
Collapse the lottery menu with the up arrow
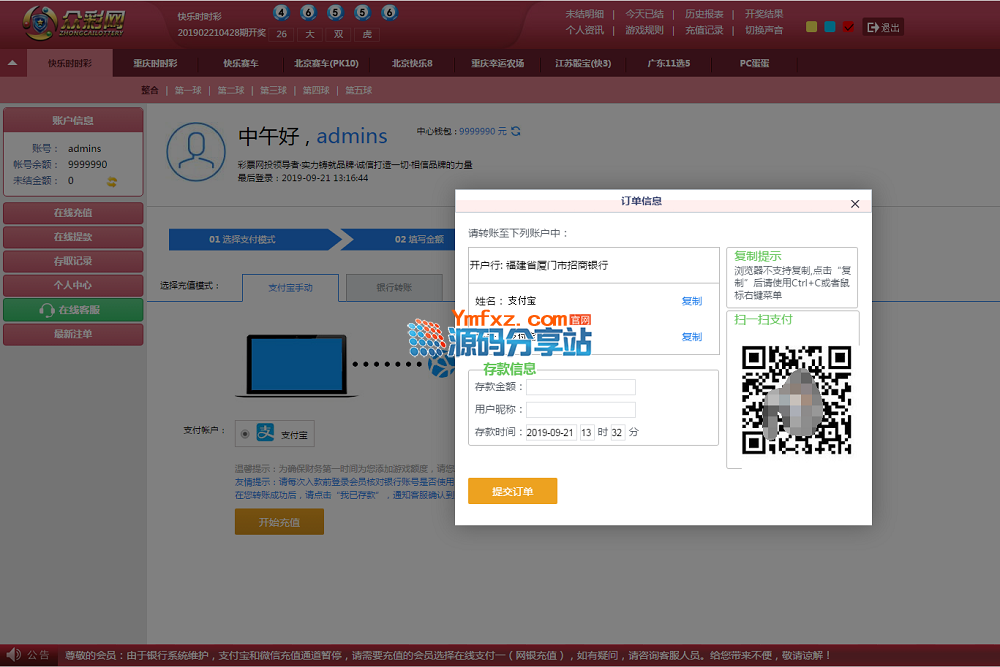[12, 63]
